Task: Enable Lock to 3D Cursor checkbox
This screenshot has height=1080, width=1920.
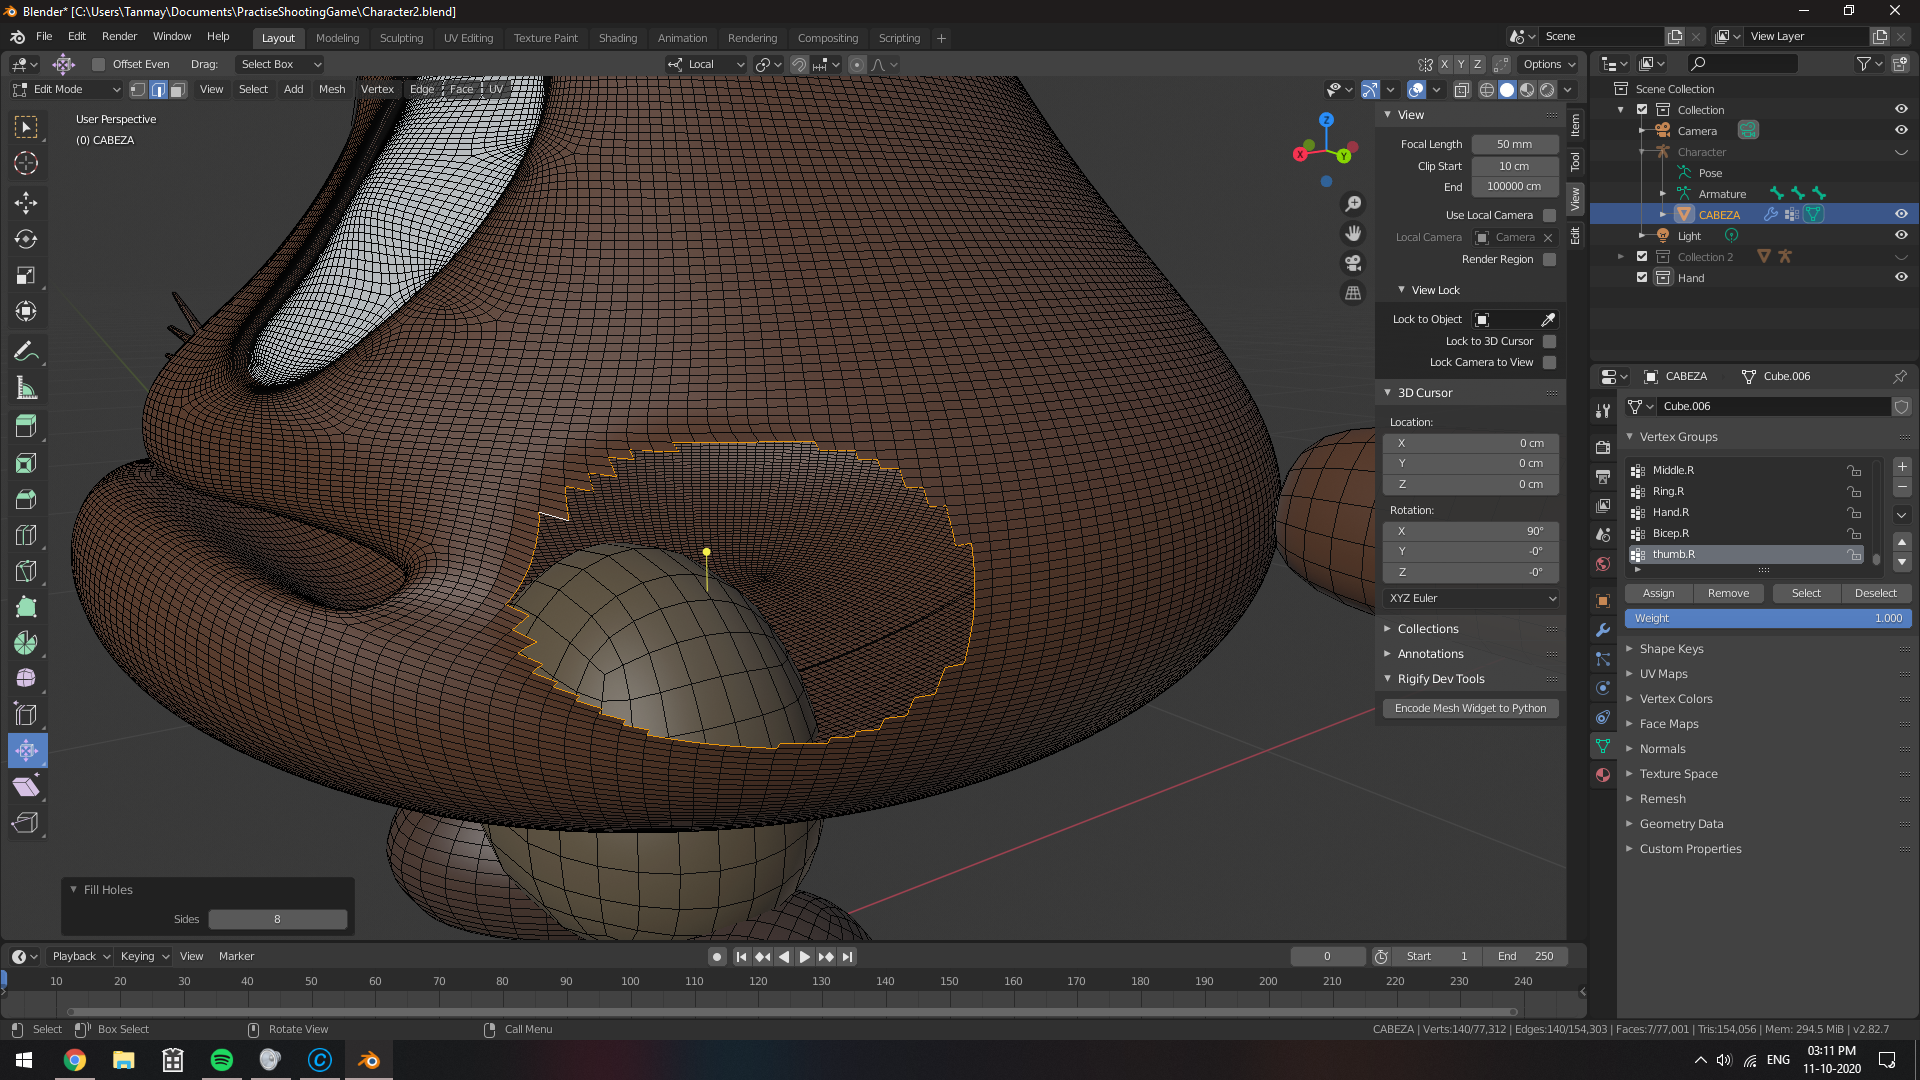Action: pyautogui.click(x=1549, y=341)
